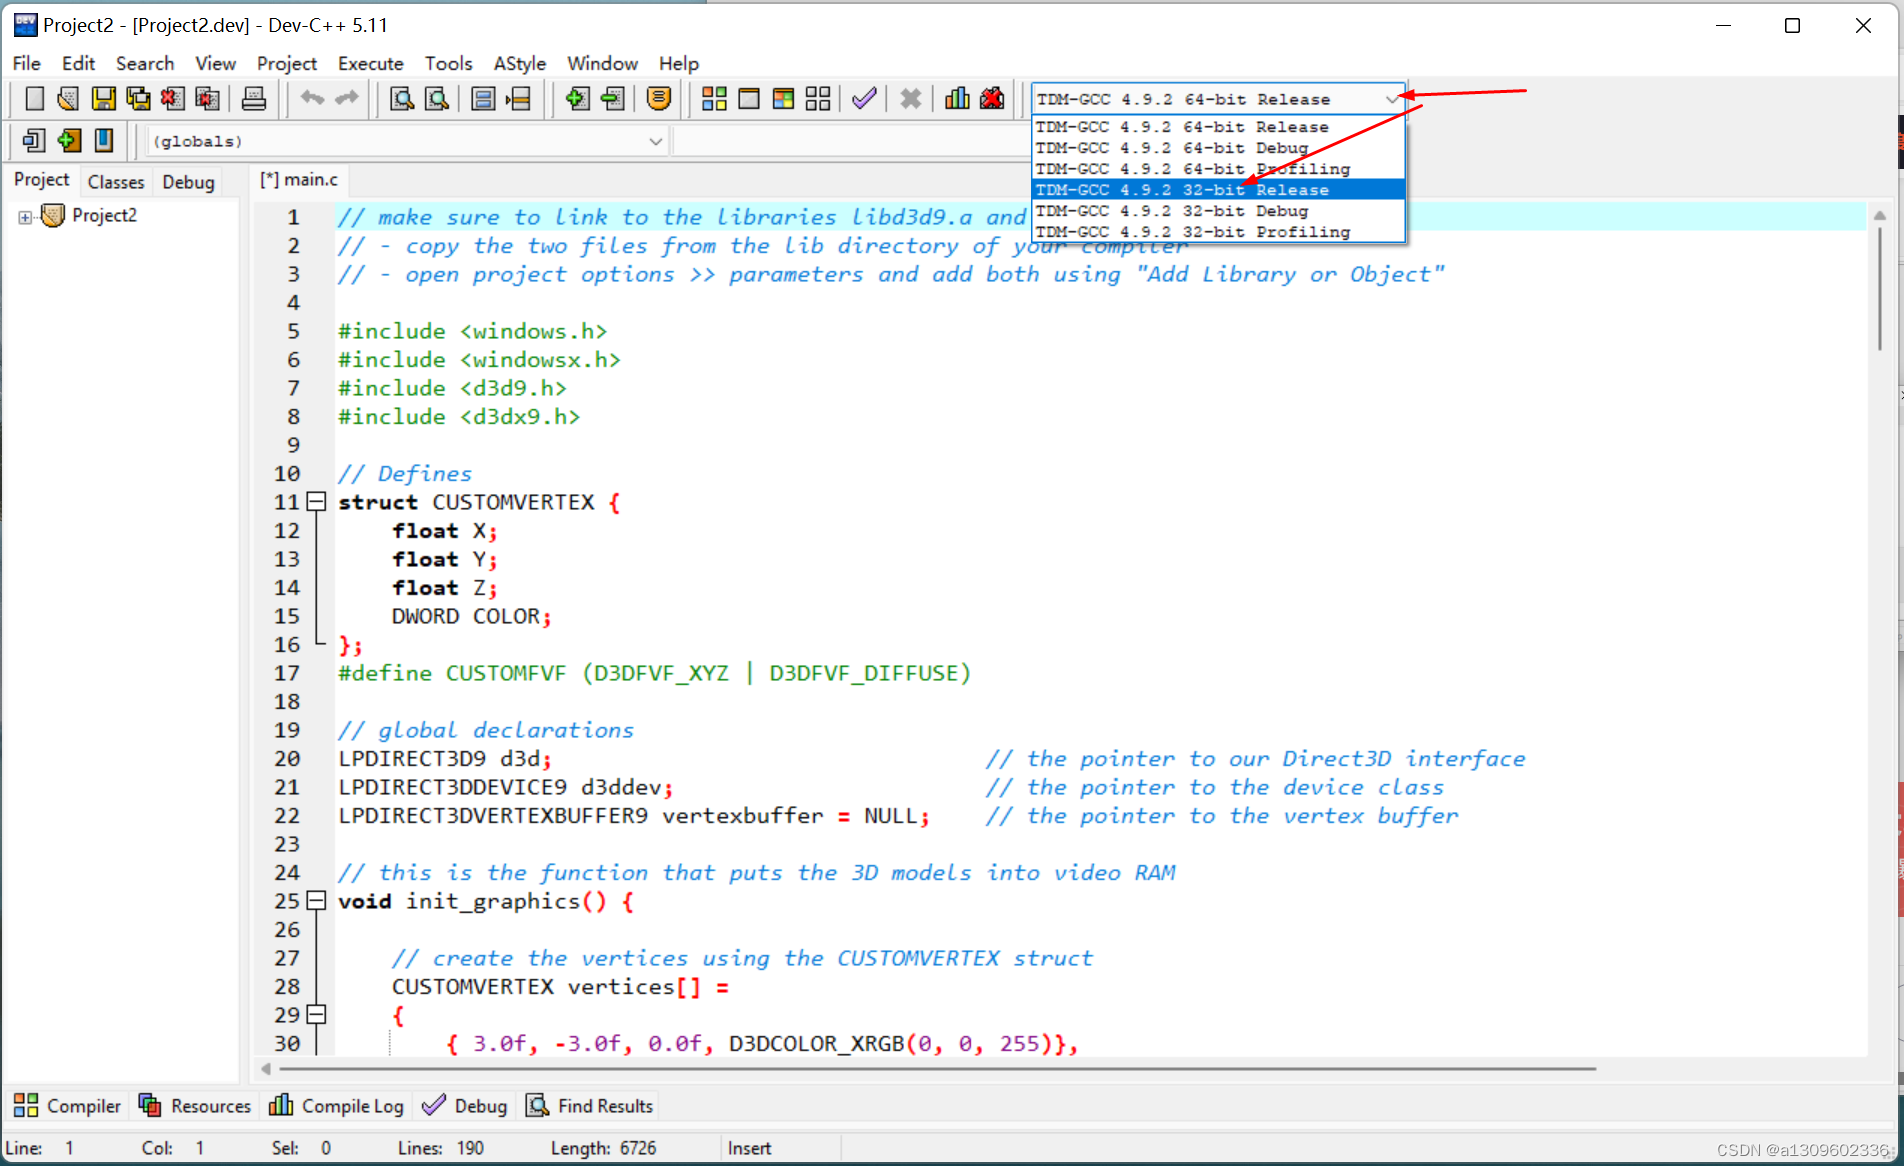This screenshot has width=1904, height=1166.
Task: Save the current file
Action: [103, 98]
